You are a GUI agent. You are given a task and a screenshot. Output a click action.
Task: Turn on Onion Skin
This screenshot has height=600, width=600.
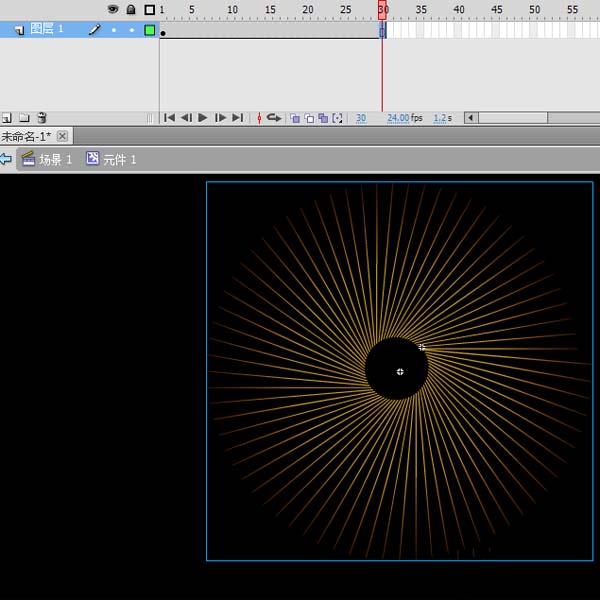click(x=295, y=118)
